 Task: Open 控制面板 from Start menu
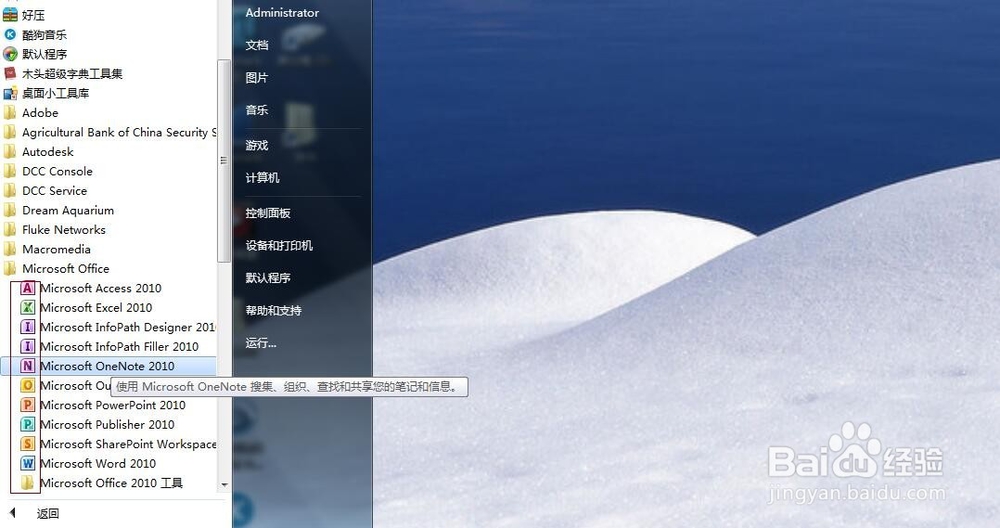tap(268, 213)
